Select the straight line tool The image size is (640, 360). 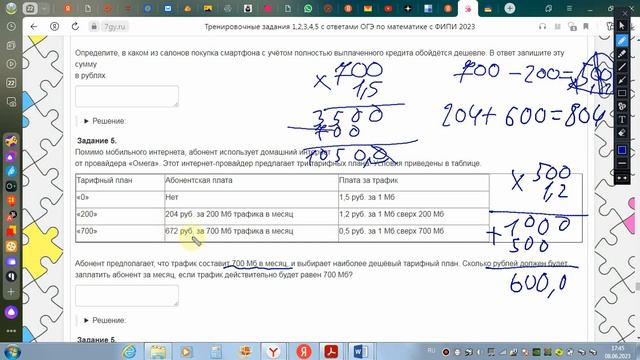point(622,67)
